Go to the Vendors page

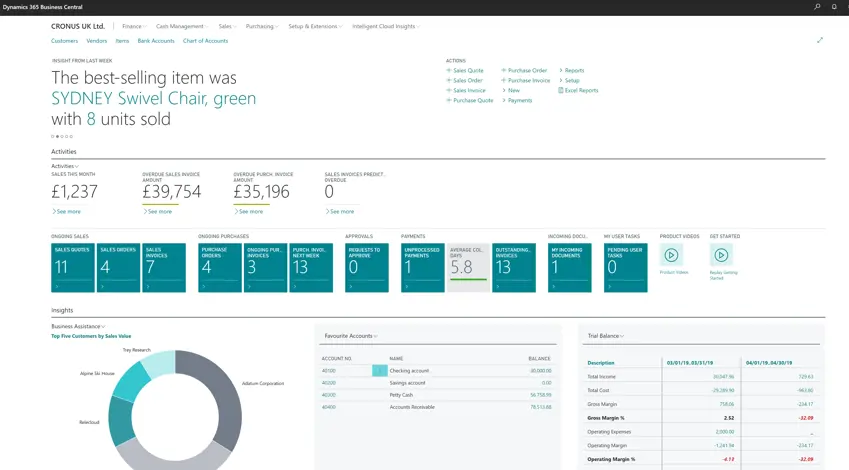[x=96, y=41]
